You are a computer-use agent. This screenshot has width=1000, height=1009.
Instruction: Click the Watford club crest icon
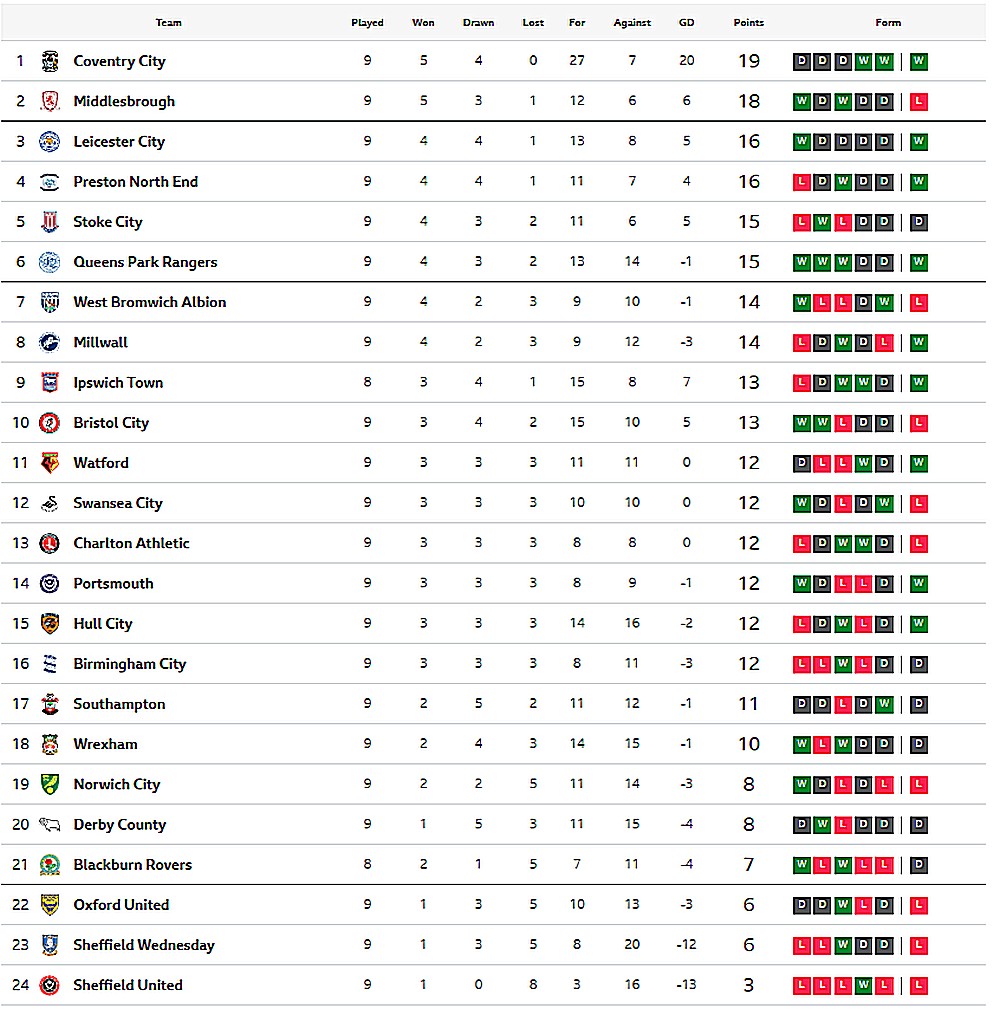click(50, 463)
